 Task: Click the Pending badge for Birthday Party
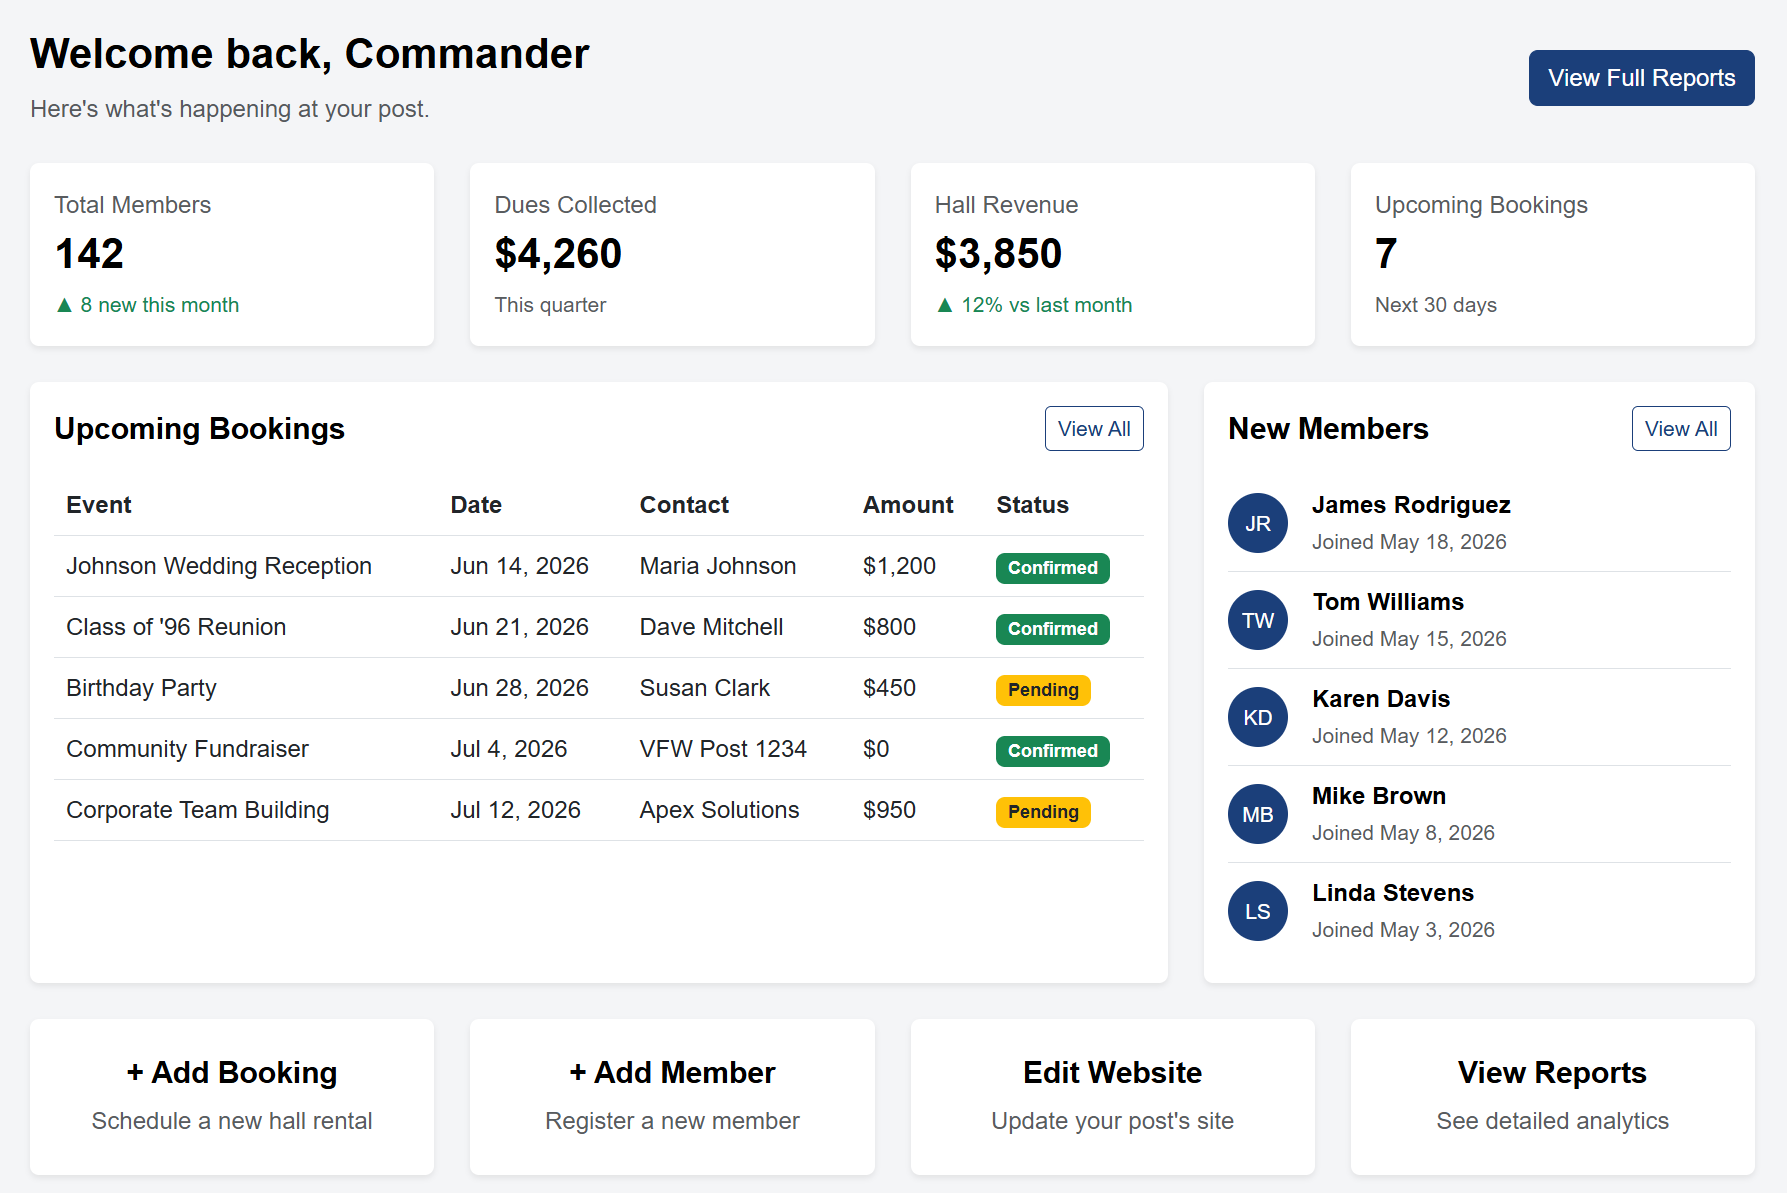(1043, 690)
